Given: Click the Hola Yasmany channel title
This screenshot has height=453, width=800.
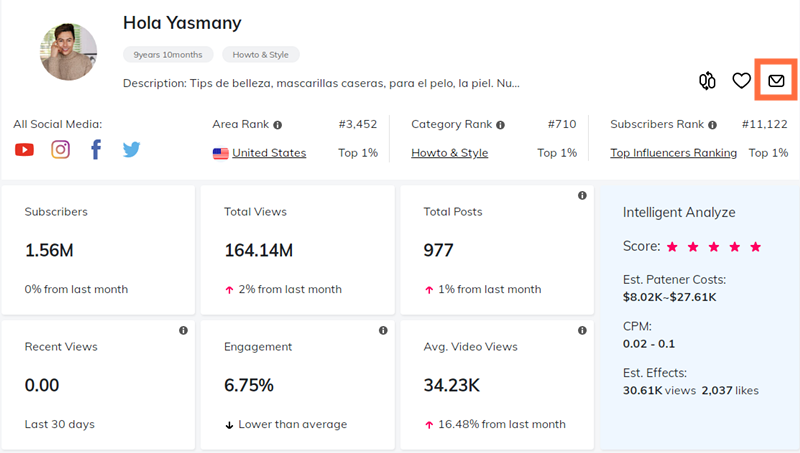Looking at the screenshot, I should coord(182,22).
